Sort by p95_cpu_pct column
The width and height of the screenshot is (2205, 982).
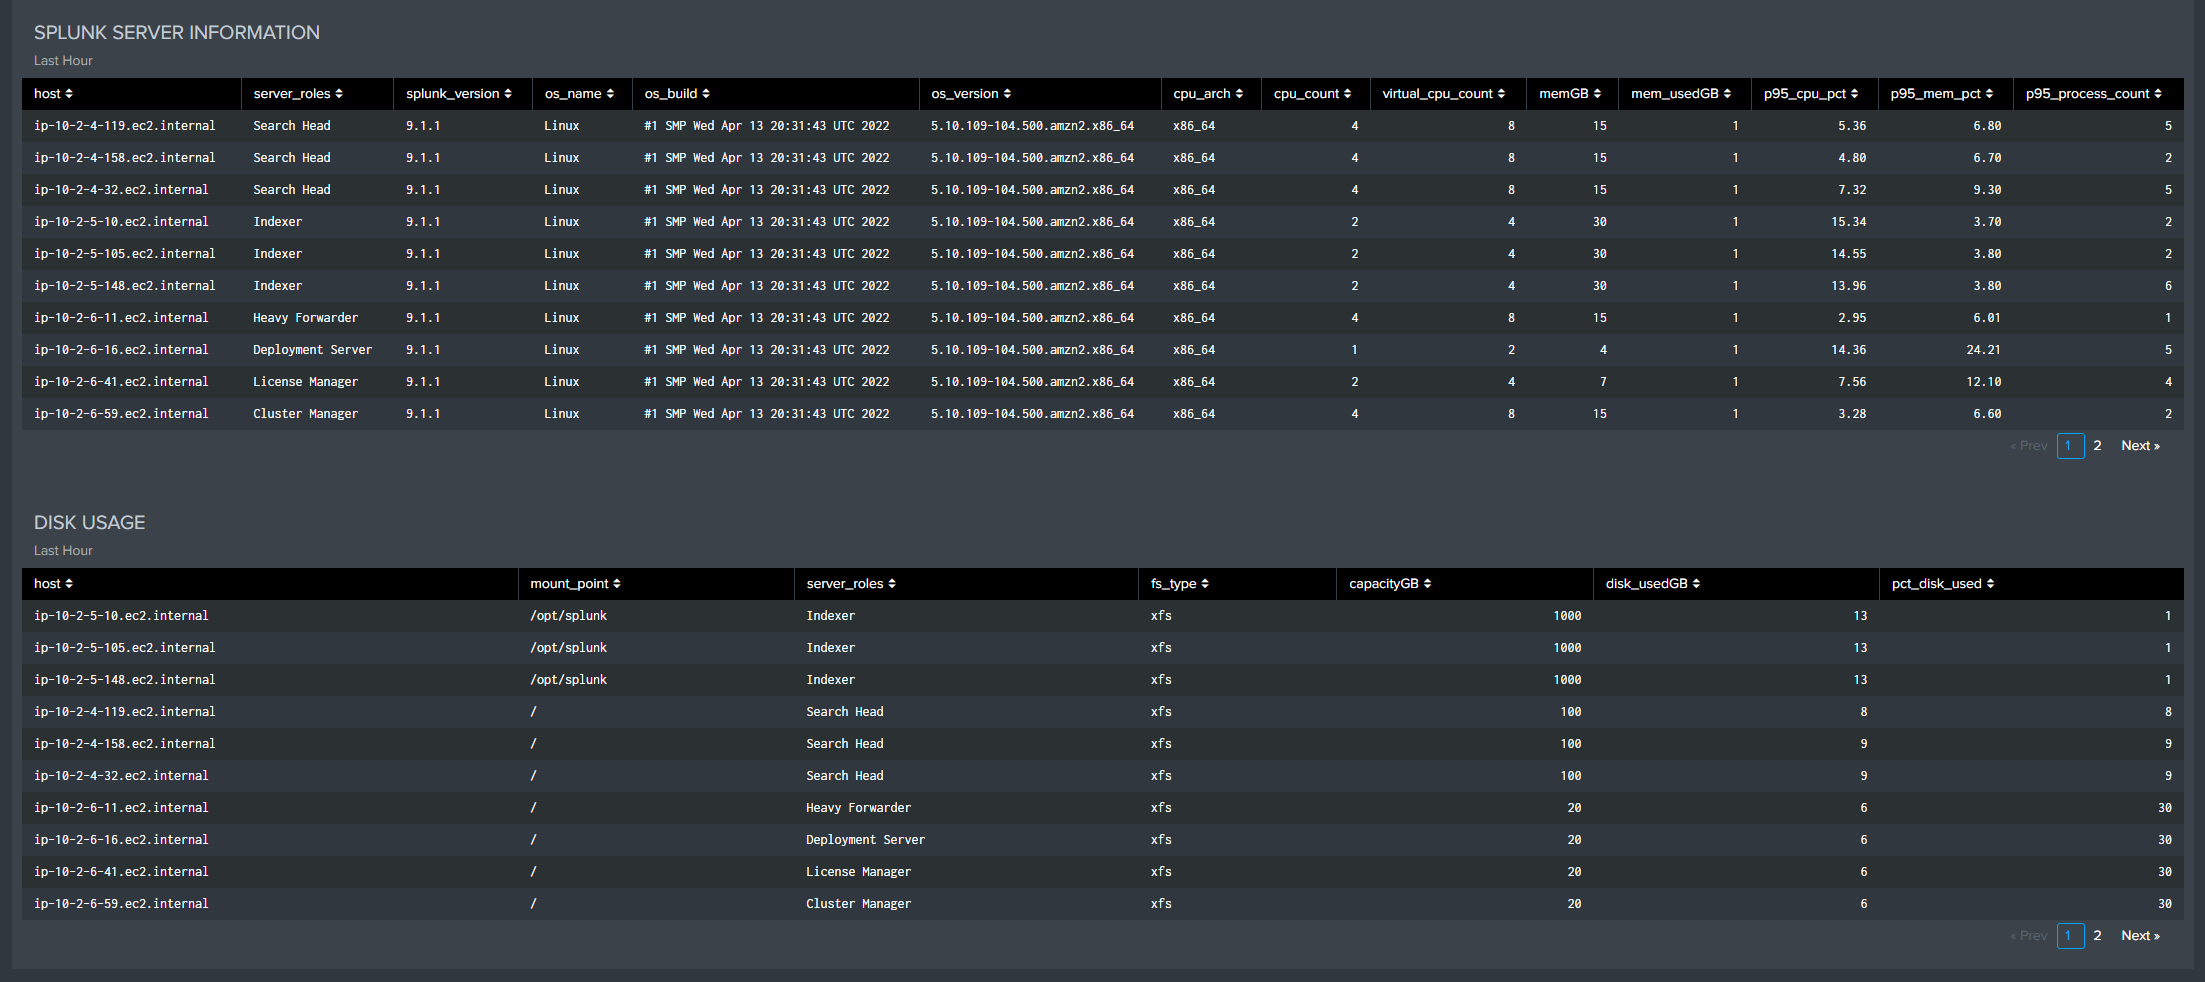pyautogui.click(x=1811, y=94)
